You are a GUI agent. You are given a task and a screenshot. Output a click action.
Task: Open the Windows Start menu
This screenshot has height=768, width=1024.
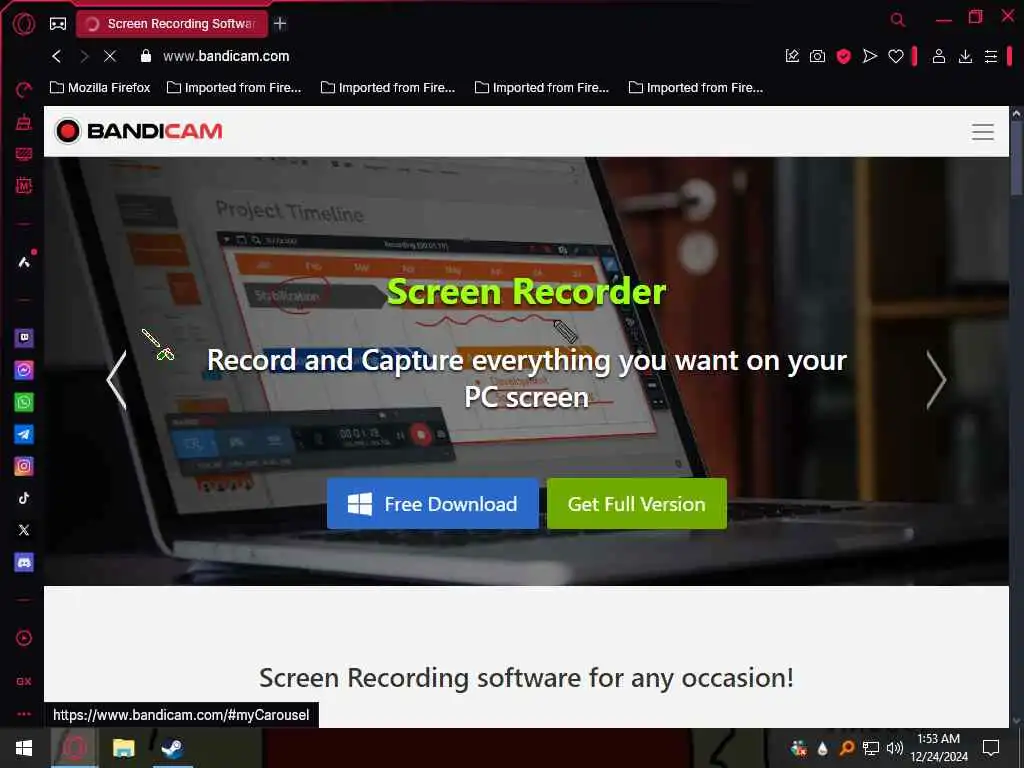(x=24, y=748)
